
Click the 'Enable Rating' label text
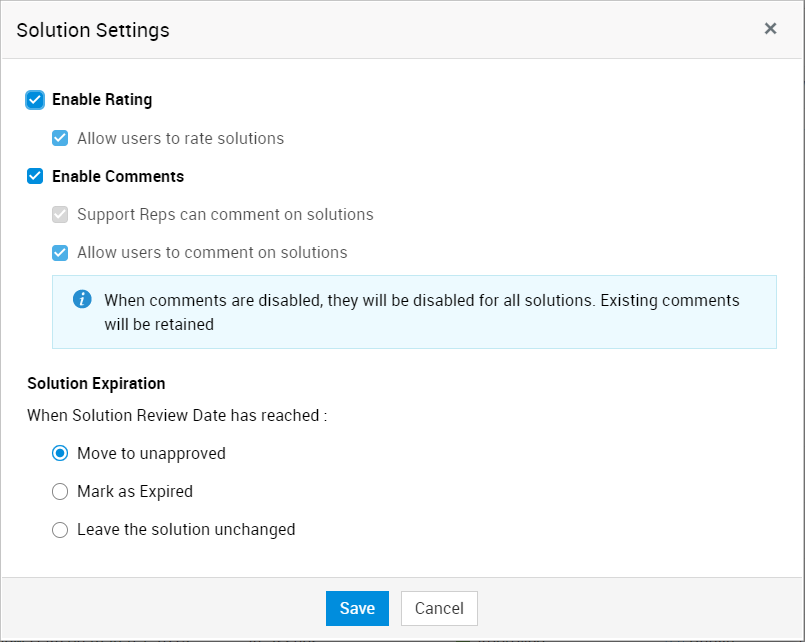point(102,100)
